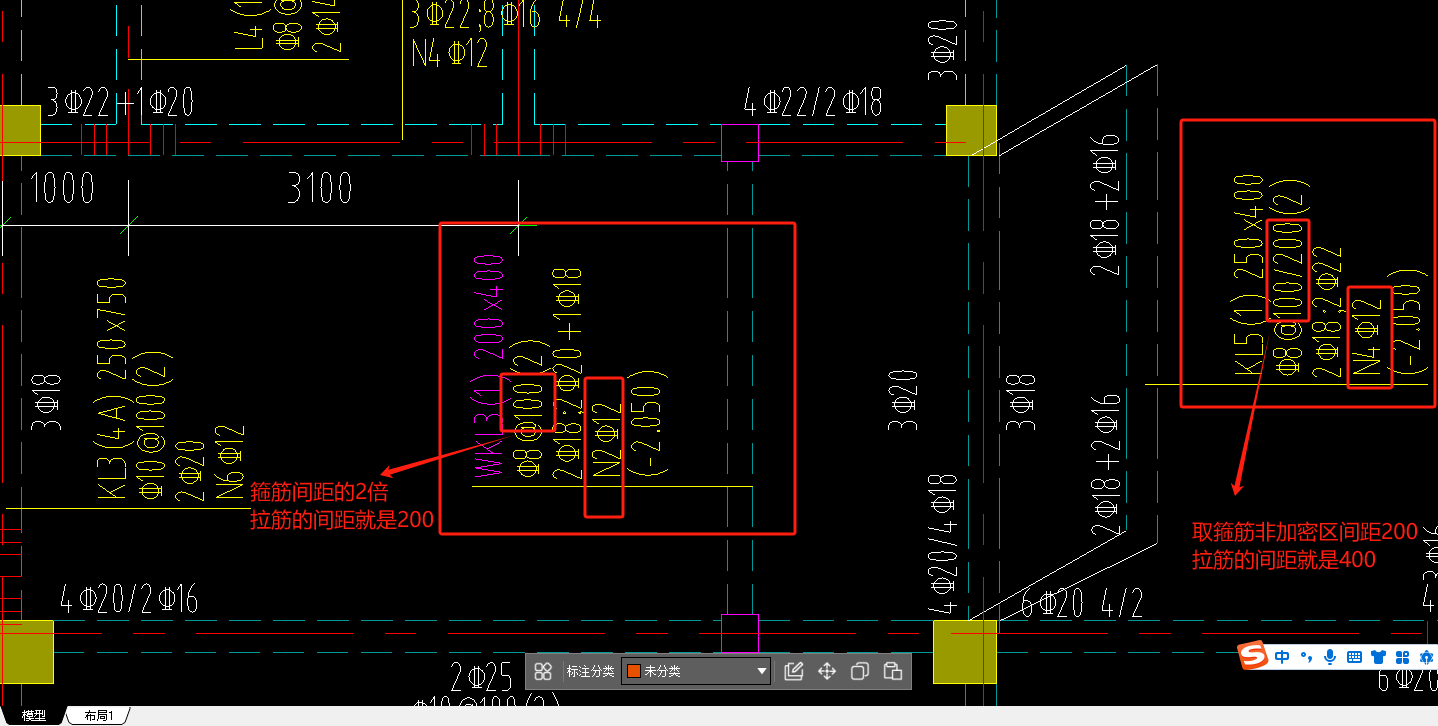Open the annotation category grid icon
Image resolution: width=1438 pixels, height=726 pixels.
tap(543, 671)
